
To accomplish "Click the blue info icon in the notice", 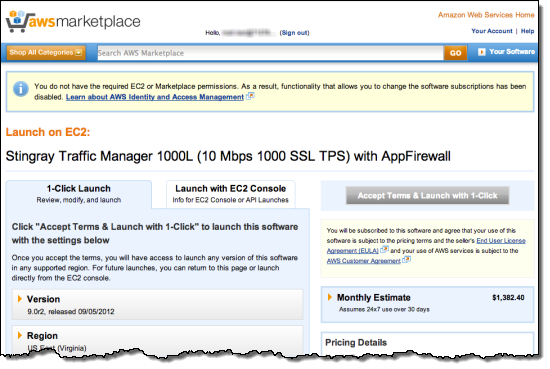I will [x=21, y=88].
